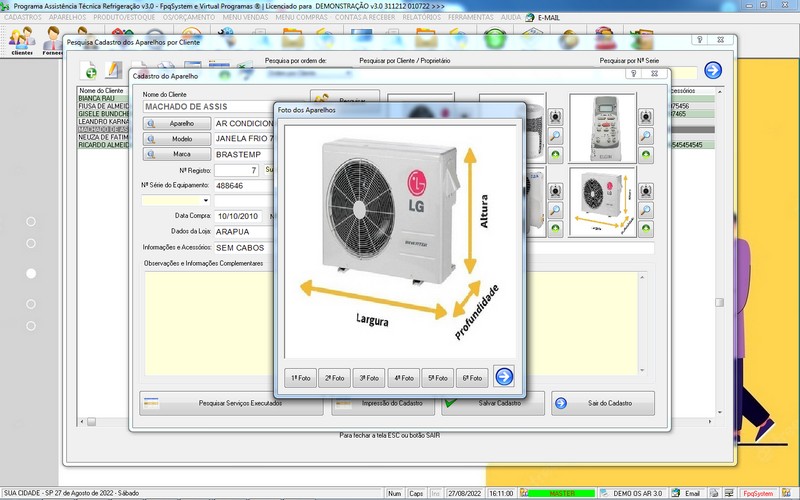Click the E-MAIL icon in menu bar
The image size is (800, 500).
click(x=530, y=17)
